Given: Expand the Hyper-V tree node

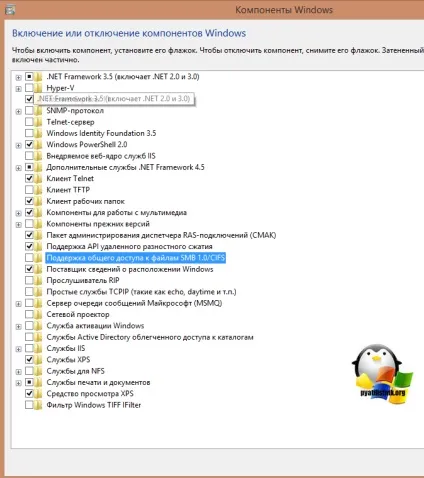Looking at the screenshot, I should pos(18,89).
